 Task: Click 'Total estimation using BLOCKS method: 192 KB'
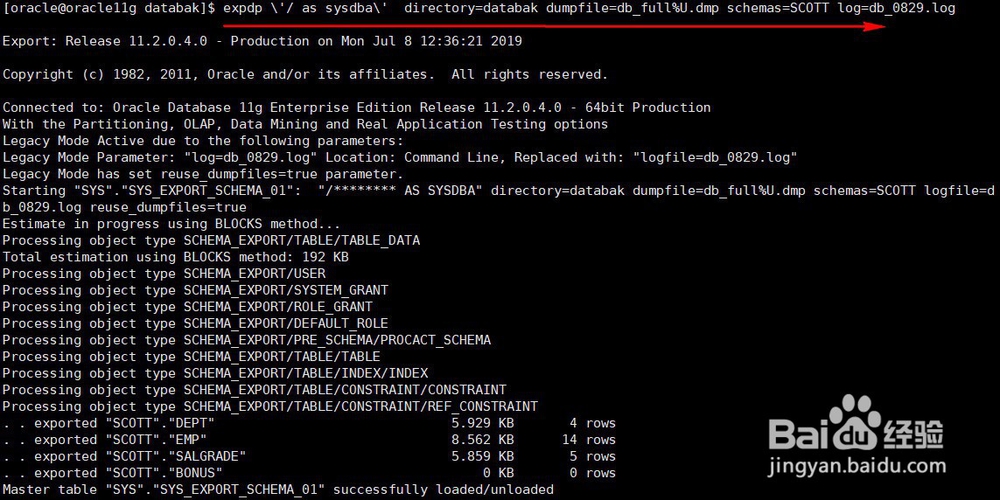(175, 257)
